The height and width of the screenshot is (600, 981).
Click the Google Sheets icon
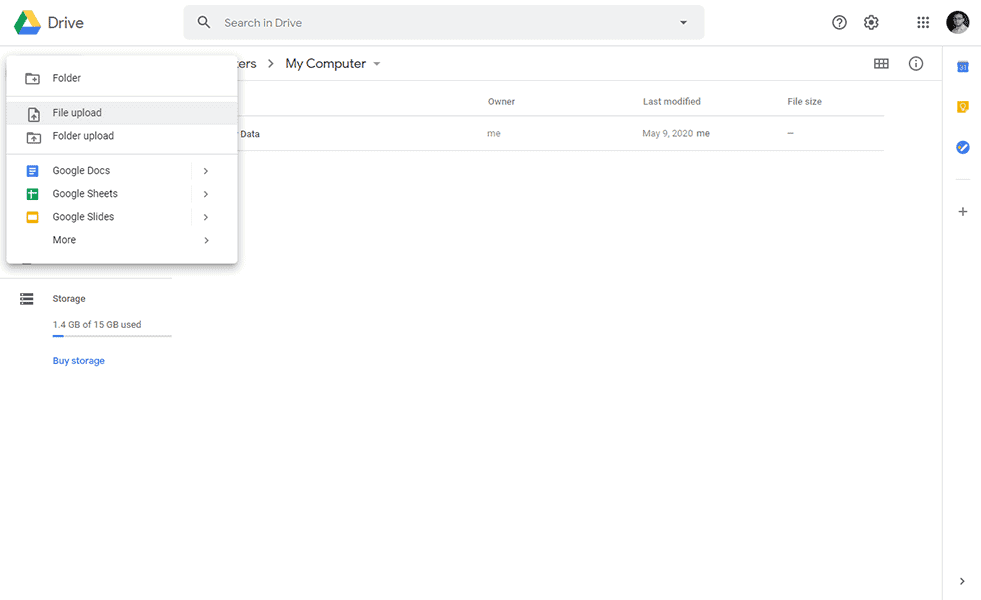(x=33, y=194)
